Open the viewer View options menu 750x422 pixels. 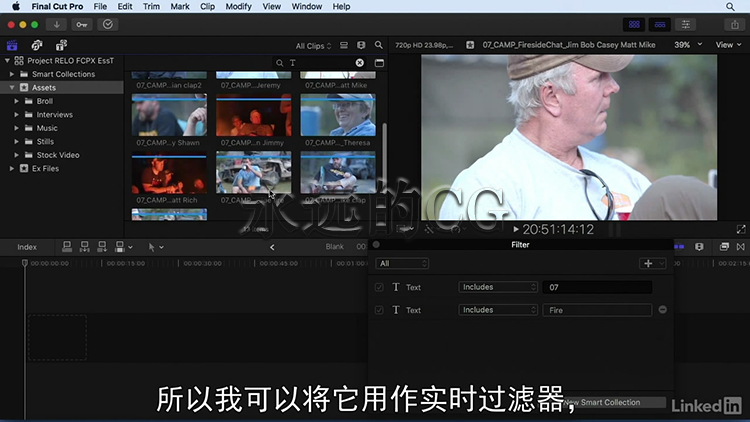click(x=728, y=44)
